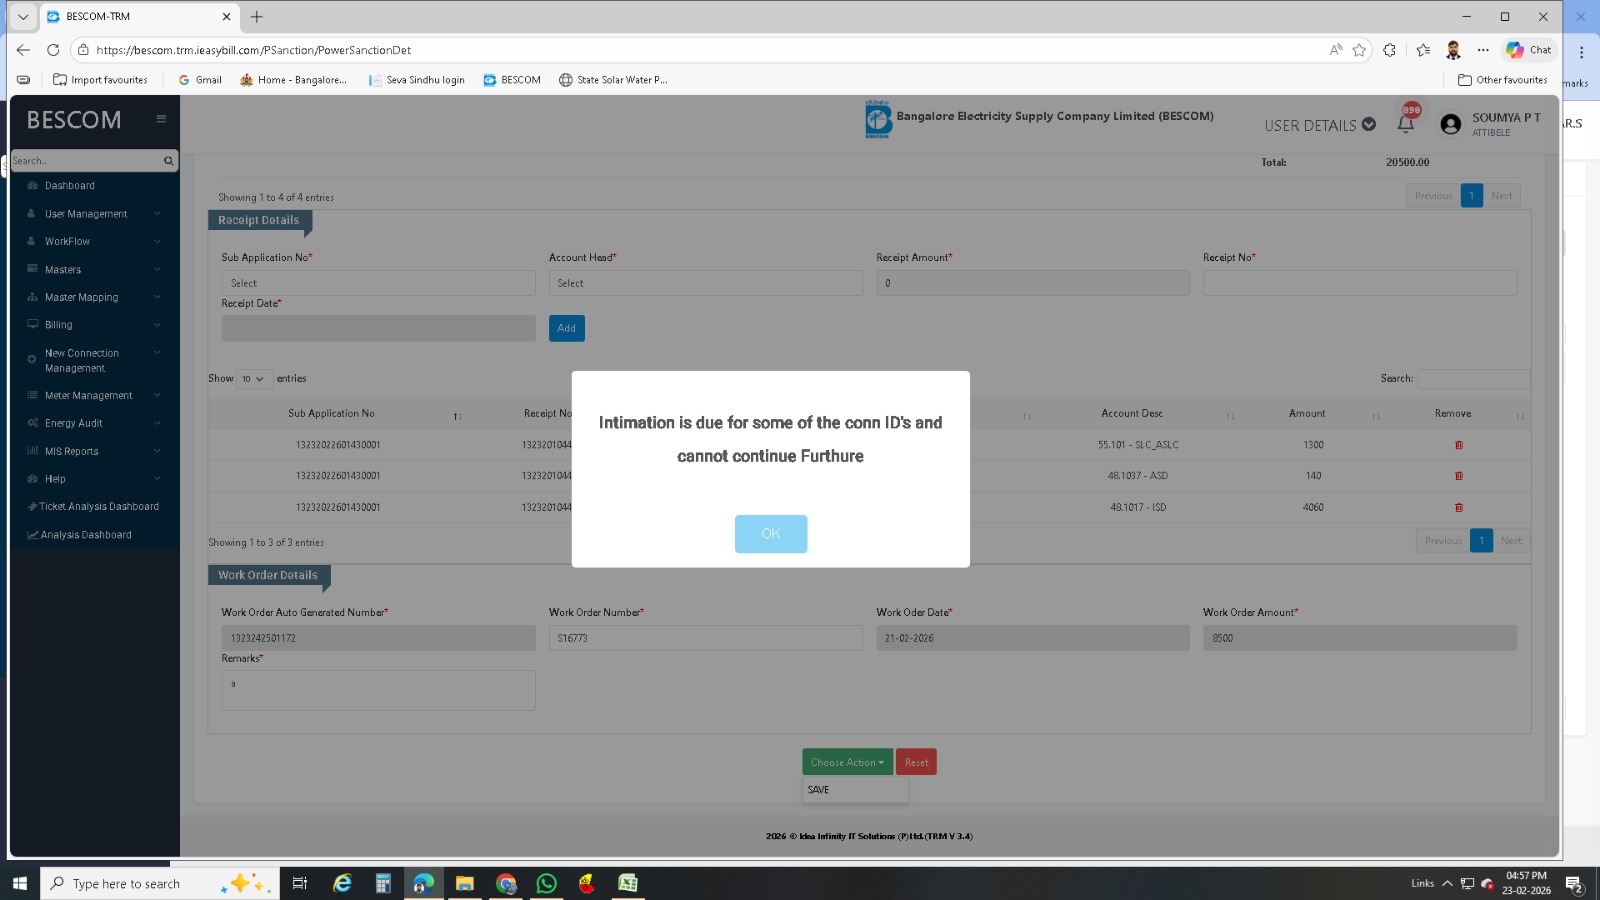Open Copilot Chat in the browser
The width and height of the screenshot is (1600, 900).
point(1529,50)
